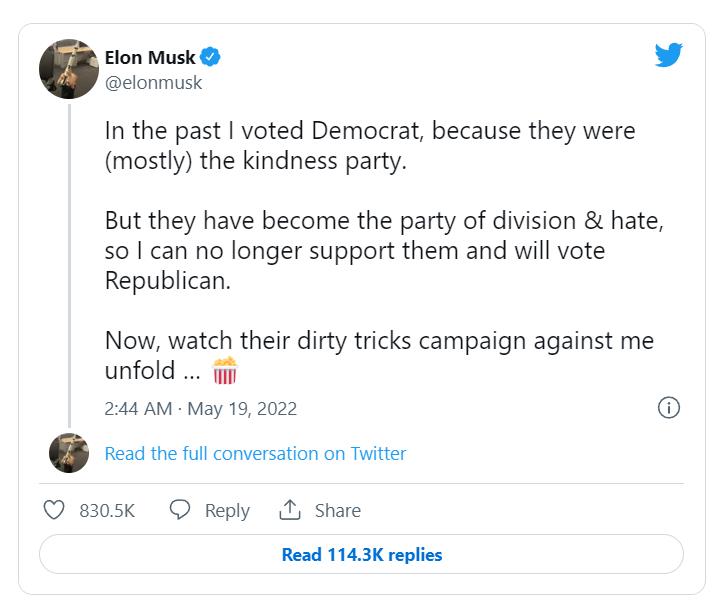Open the 2:44 AM · May 19, 2022 timestamp
The height and width of the screenshot is (605, 717).
(201, 409)
